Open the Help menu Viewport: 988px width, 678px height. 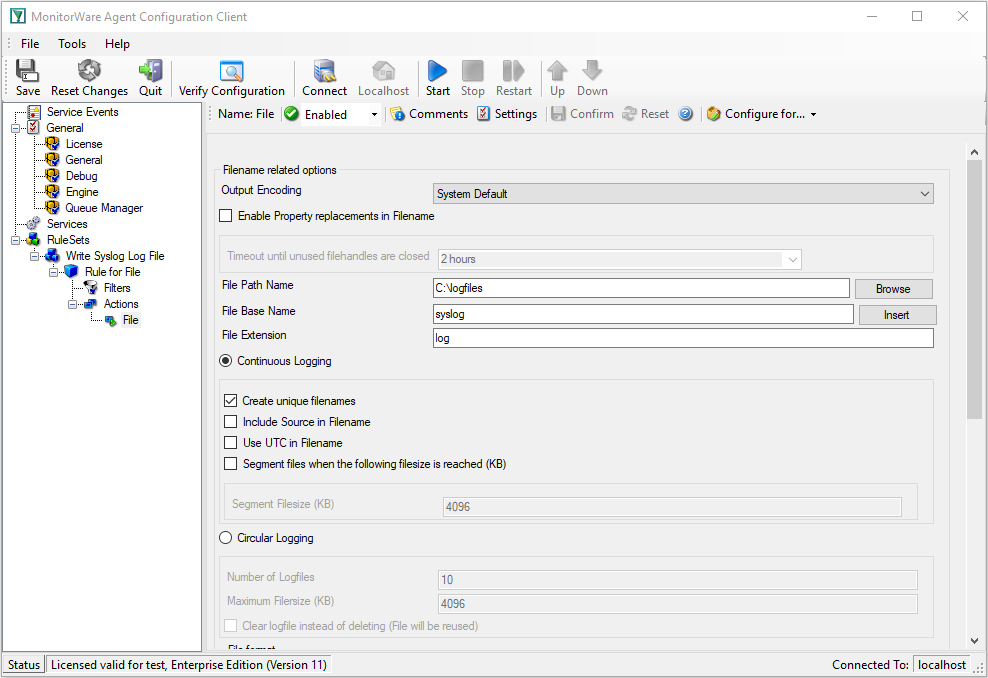pyautogui.click(x=117, y=43)
